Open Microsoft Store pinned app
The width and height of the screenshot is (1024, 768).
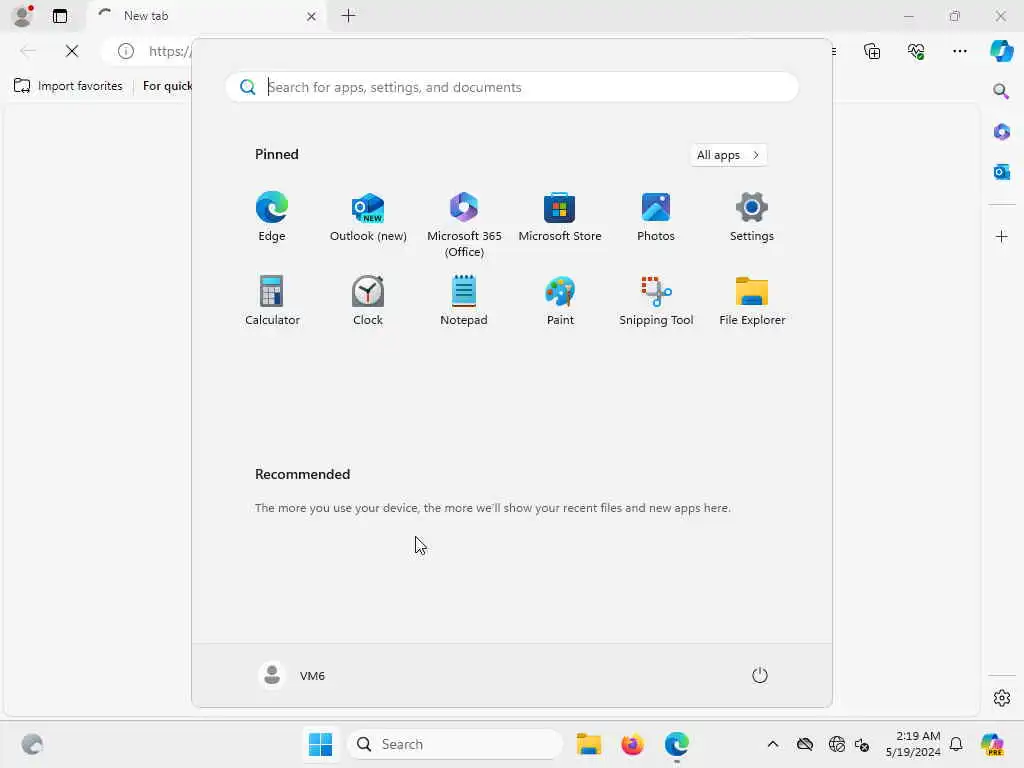coord(560,217)
